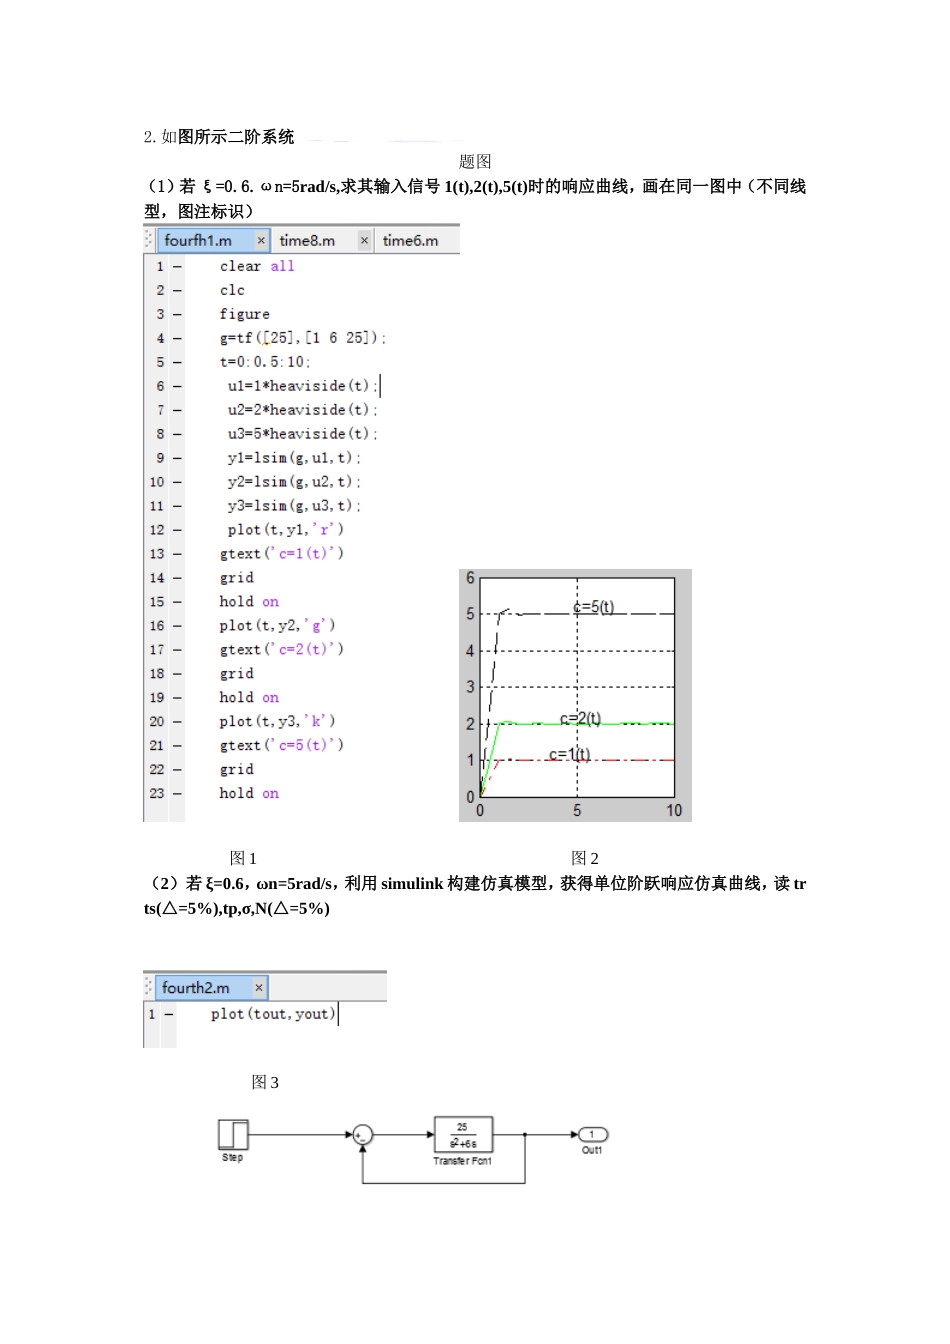Close the fourth2.m tab

259,987
